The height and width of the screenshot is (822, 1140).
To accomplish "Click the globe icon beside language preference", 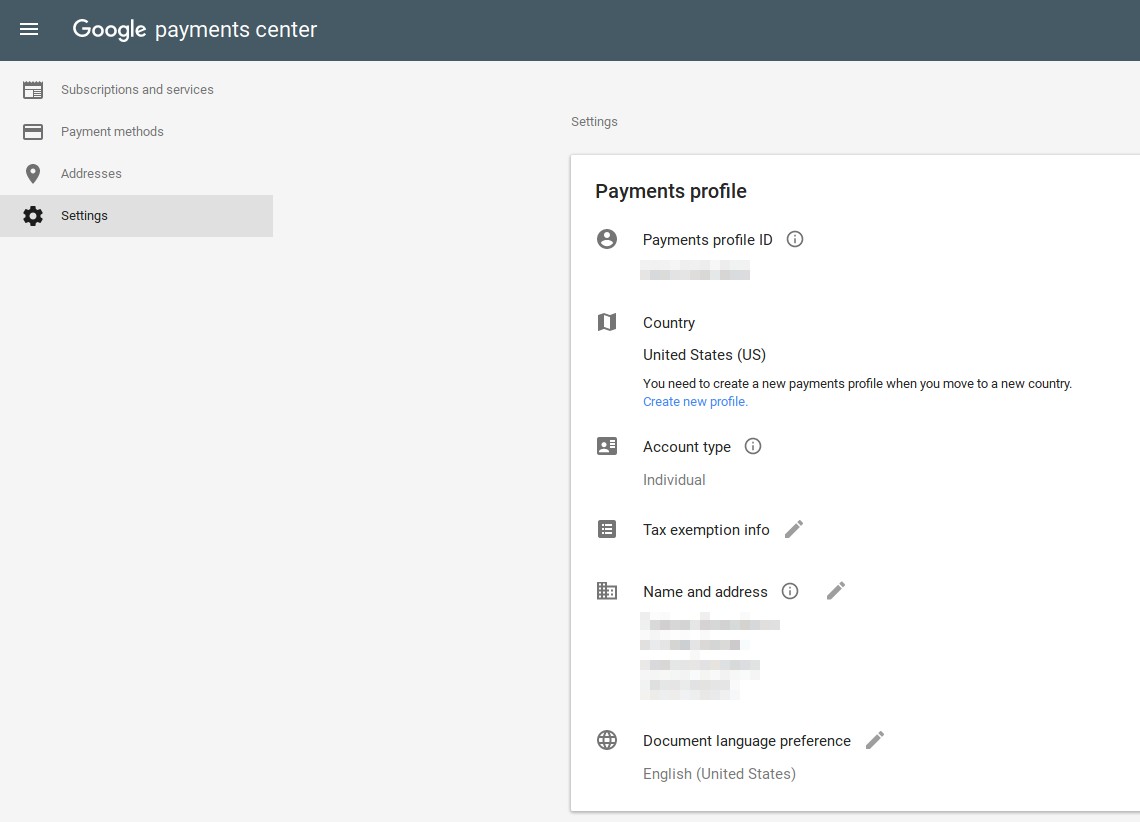I will [x=607, y=740].
